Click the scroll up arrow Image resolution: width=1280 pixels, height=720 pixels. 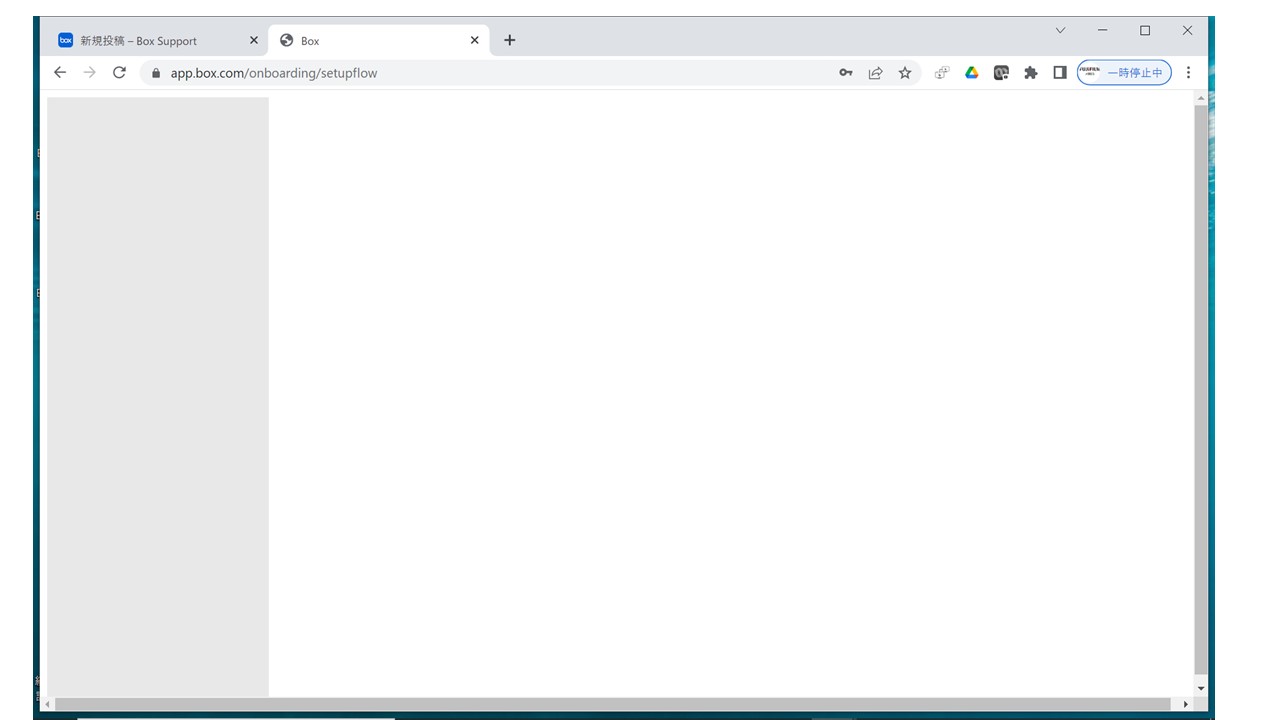point(1201,98)
